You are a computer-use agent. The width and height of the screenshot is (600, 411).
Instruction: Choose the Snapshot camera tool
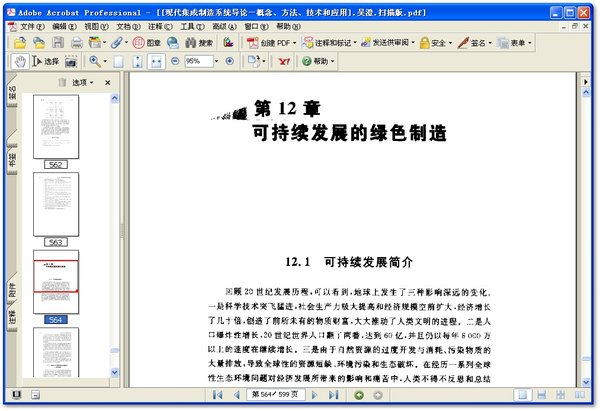[71, 61]
